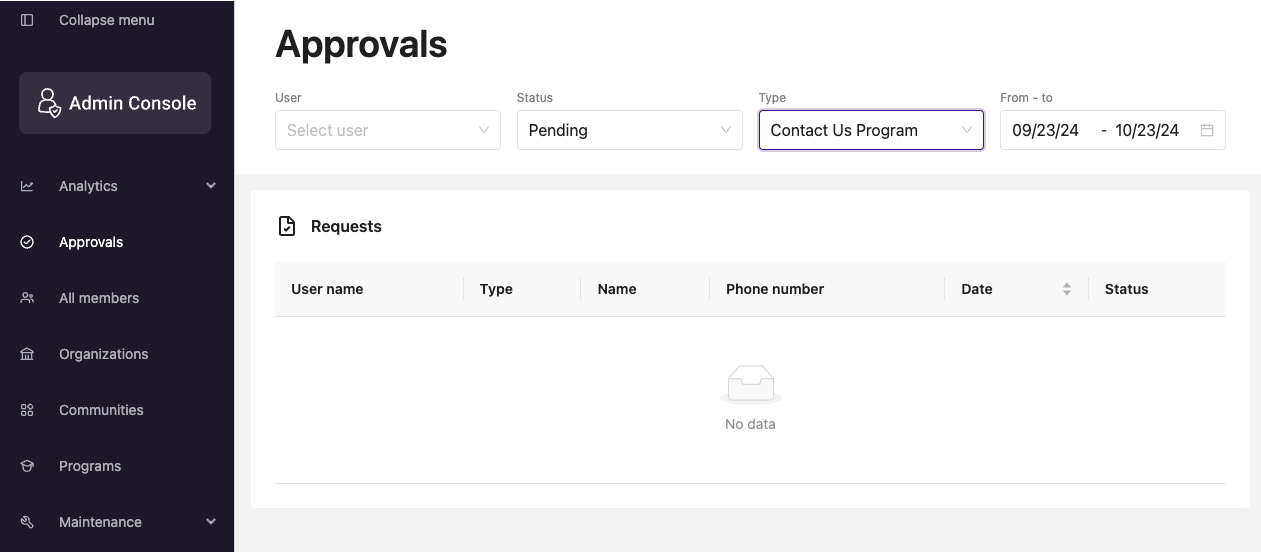Open the calendar icon in date range
This screenshot has width=1261, height=552.
tap(1207, 130)
